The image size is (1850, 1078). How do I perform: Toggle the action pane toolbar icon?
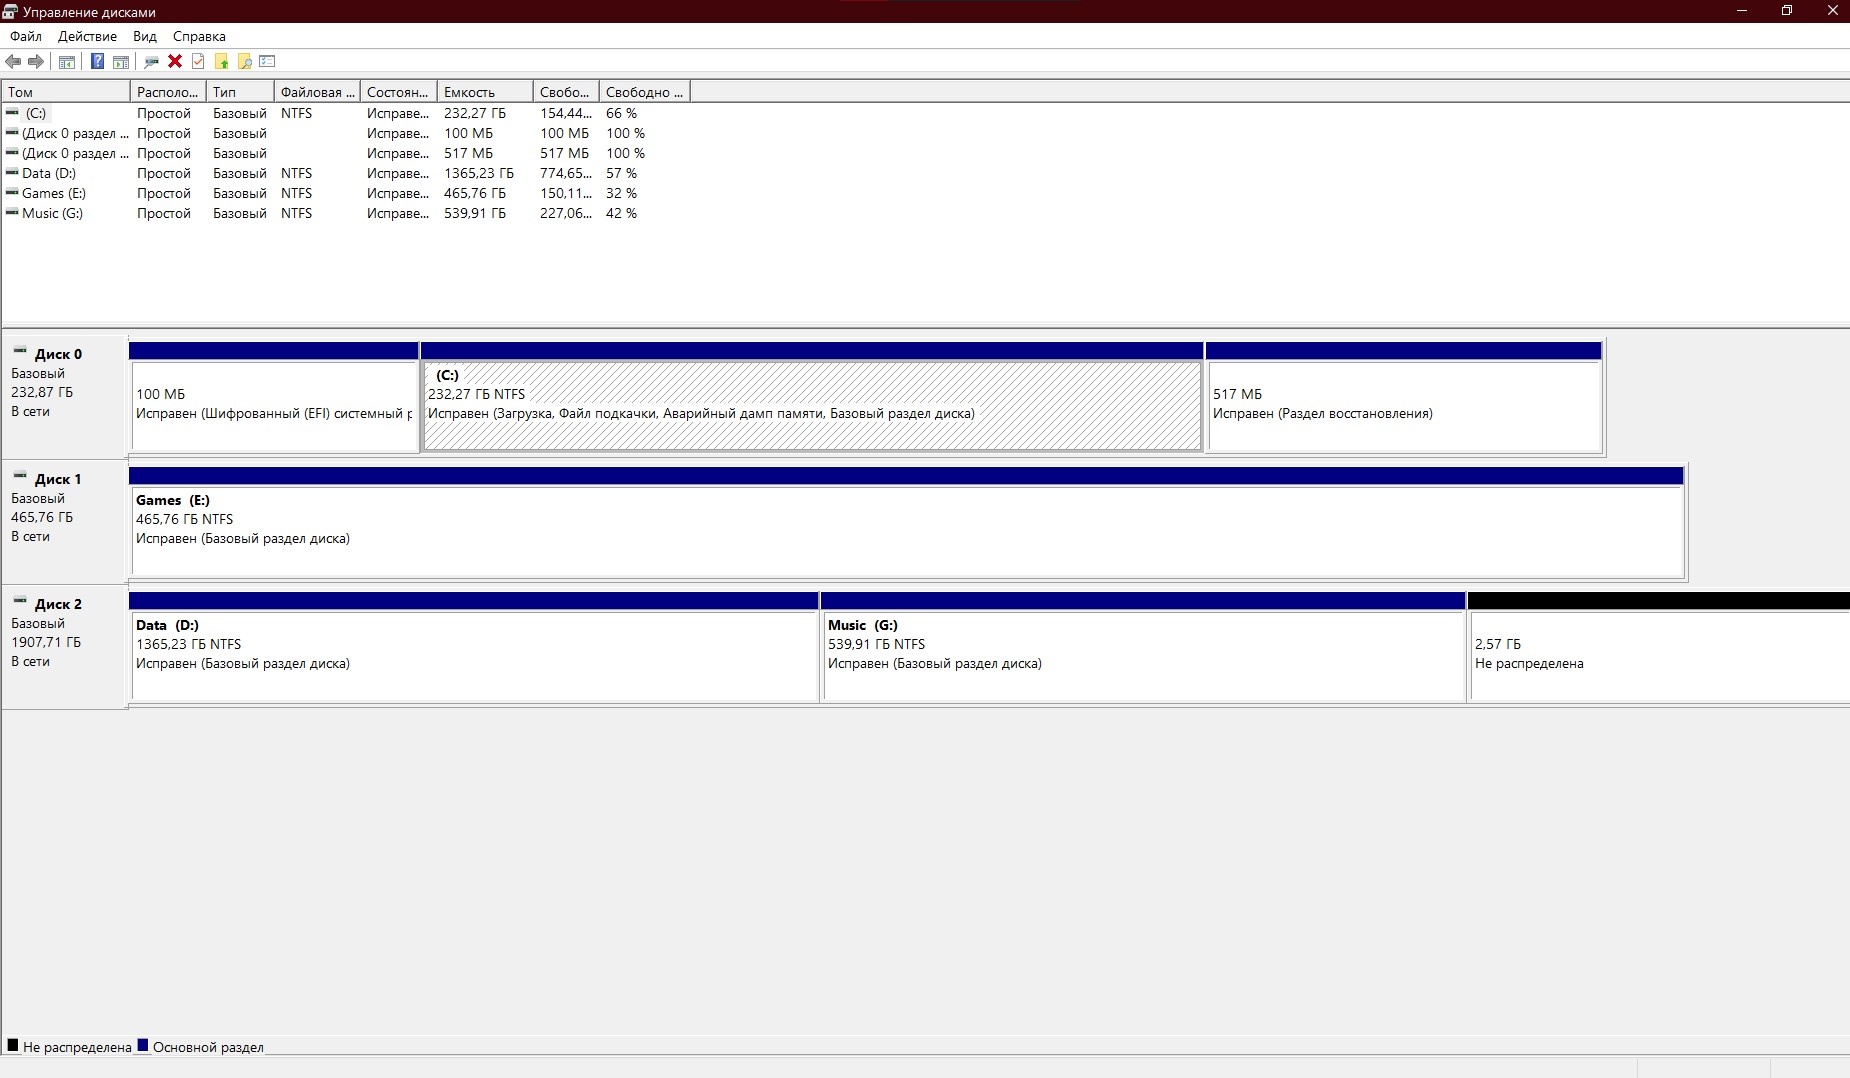(x=121, y=62)
